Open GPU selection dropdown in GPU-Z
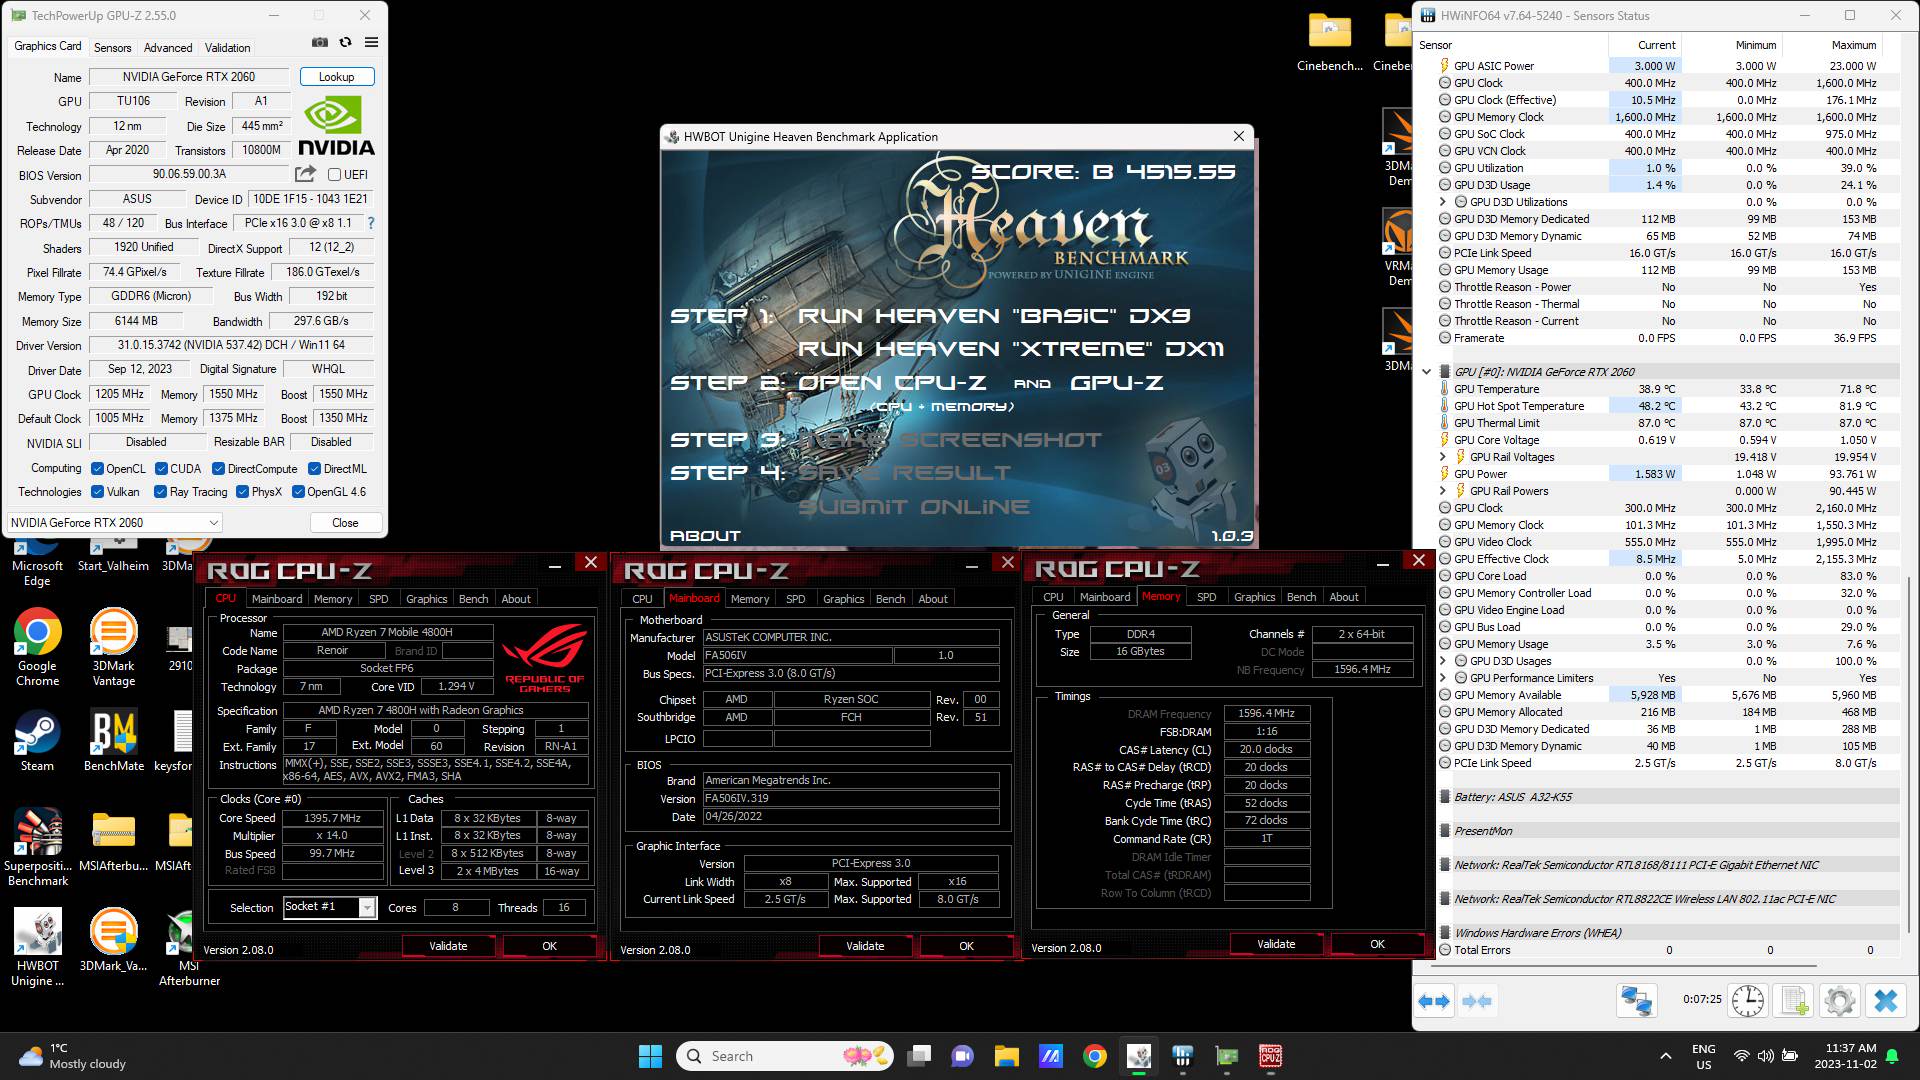This screenshot has width=1920, height=1080. (x=114, y=522)
